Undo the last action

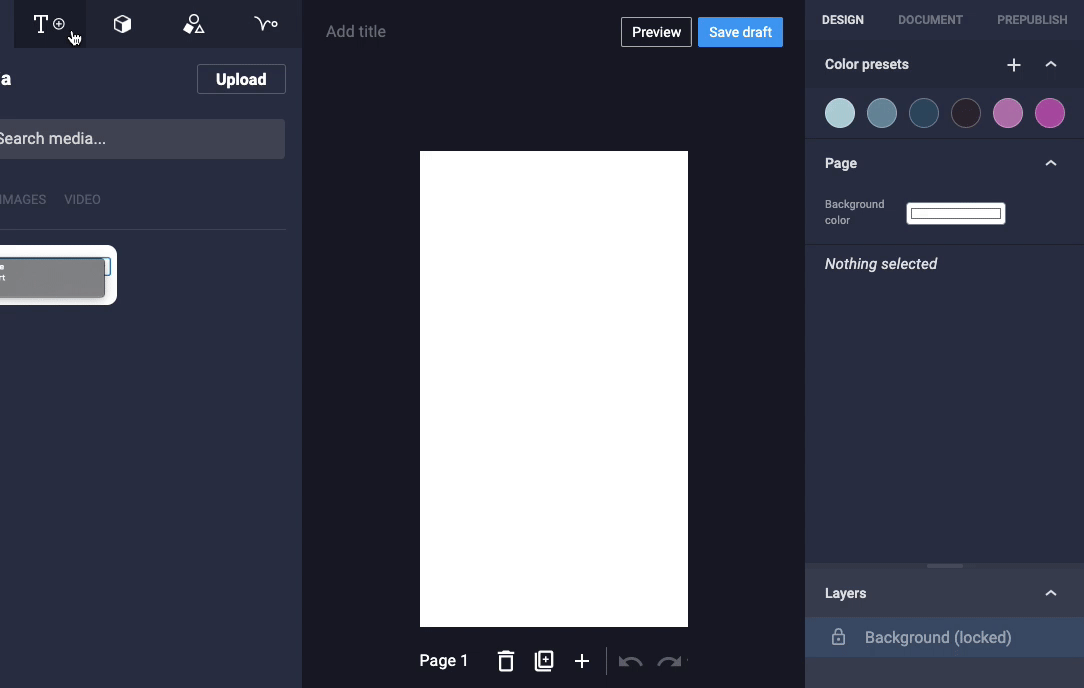(x=630, y=661)
